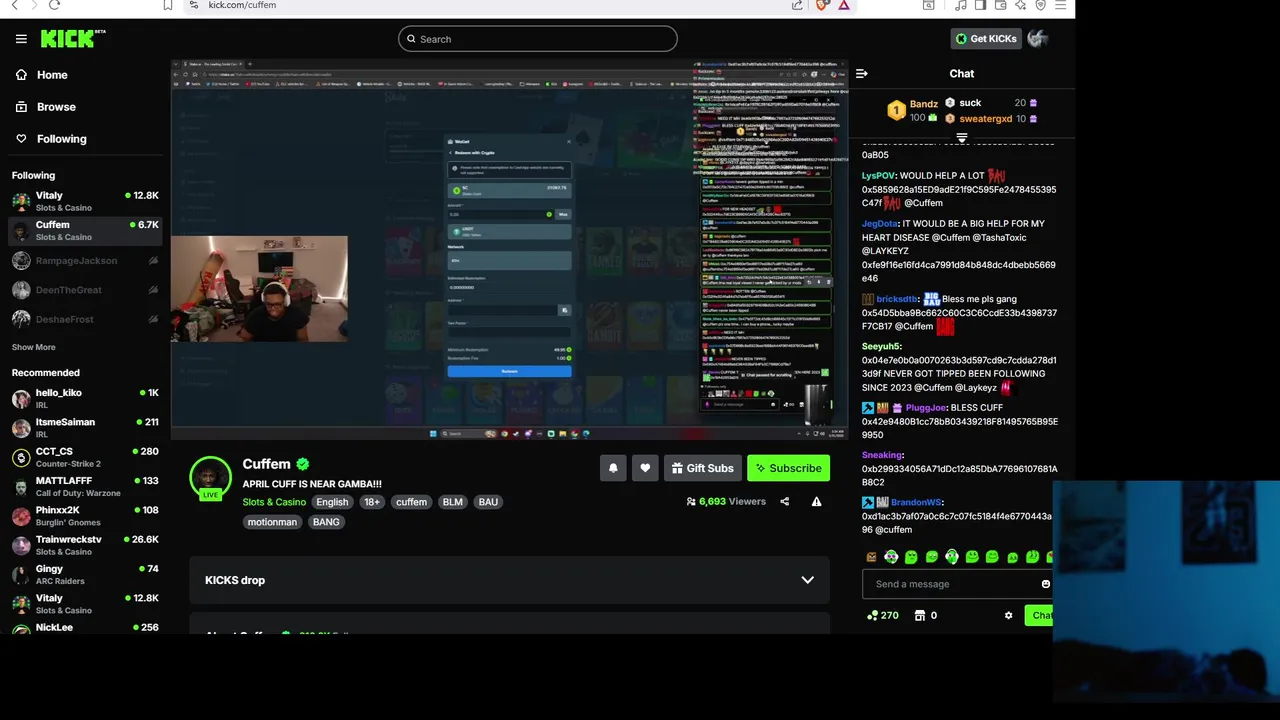The image size is (1280, 720).
Task: Click the Brave Shields lion icon
Action: [822, 5]
